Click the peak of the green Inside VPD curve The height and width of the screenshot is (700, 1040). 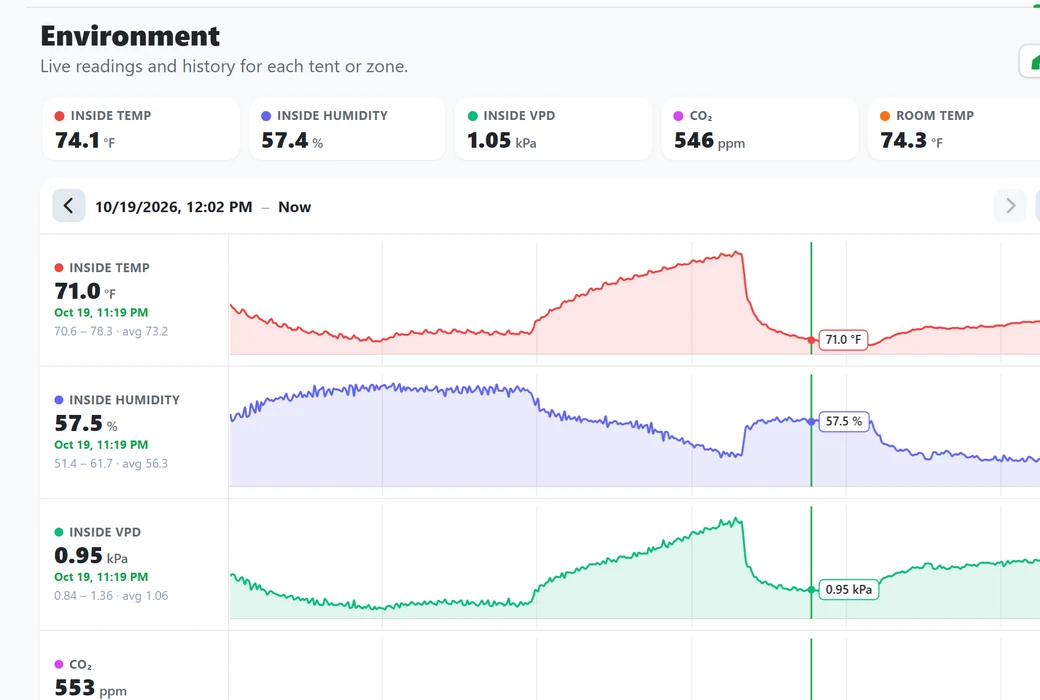click(736, 518)
